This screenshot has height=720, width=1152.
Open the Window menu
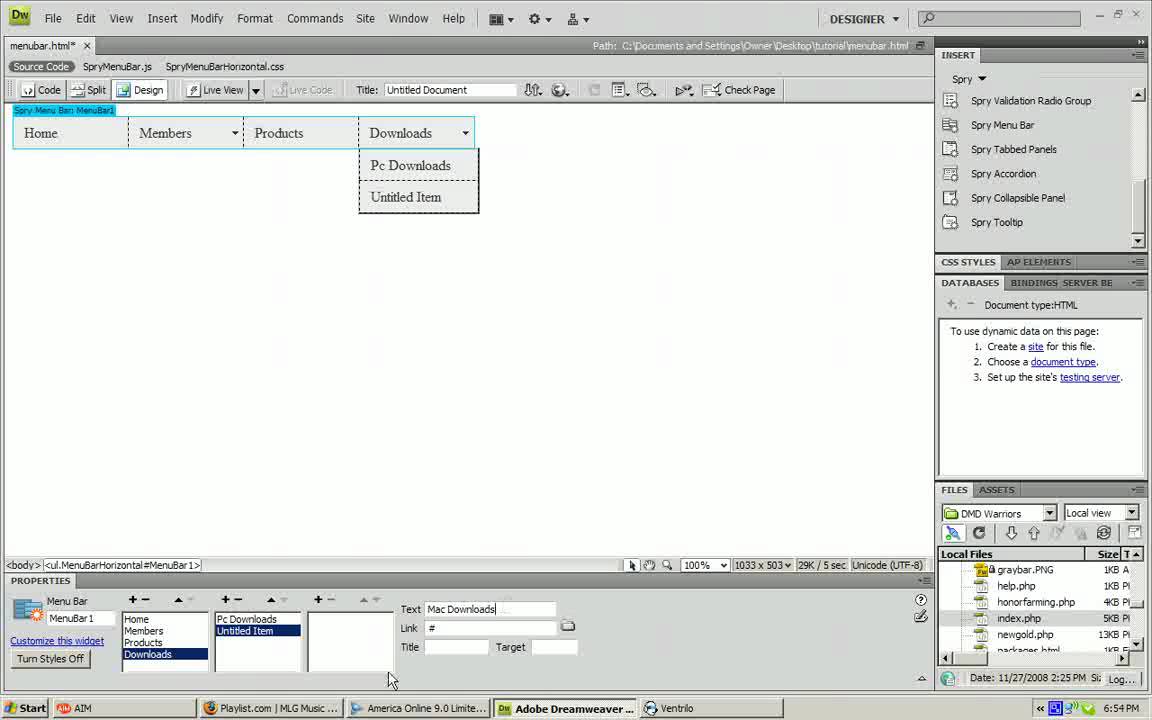tap(408, 18)
